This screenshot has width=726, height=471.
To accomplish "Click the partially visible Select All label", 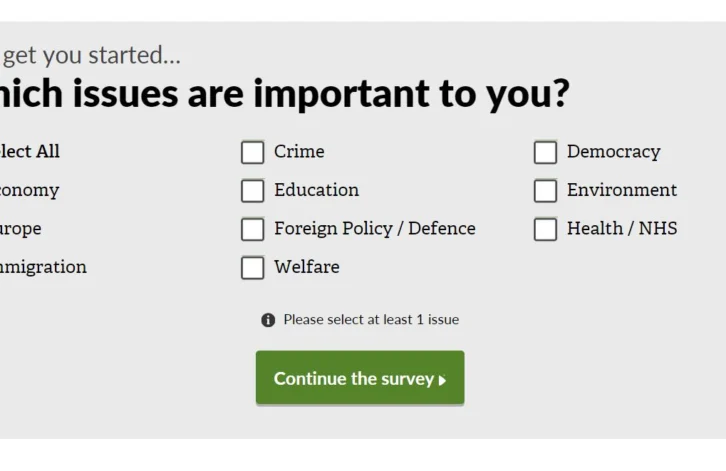I will point(30,152).
